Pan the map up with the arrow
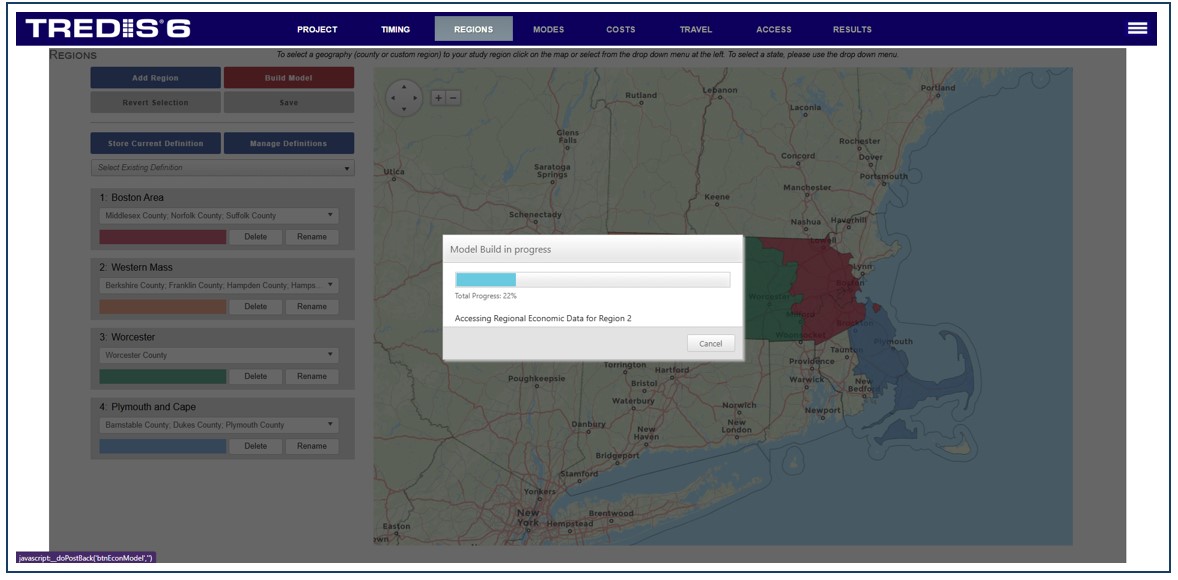The width and height of the screenshot is (1178, 580). 404,86
